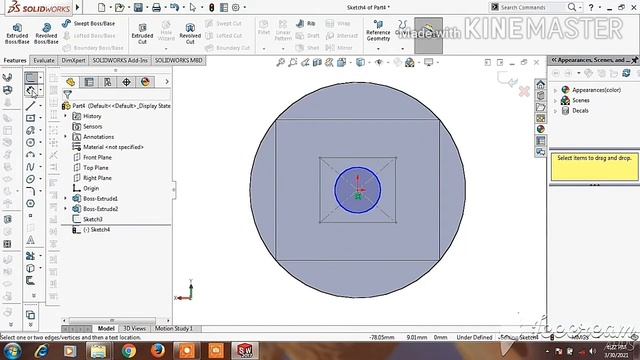Screen dimensions: 640x360
Task: Click the Rib feature tool
Action: coord(306,24)
